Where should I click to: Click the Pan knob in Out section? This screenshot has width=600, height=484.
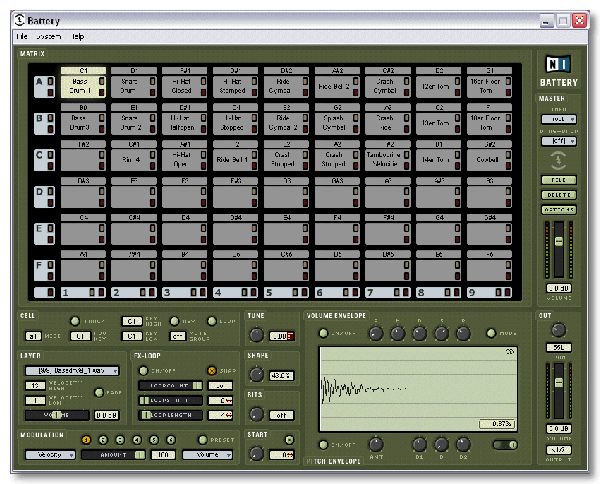pos(558,329)
